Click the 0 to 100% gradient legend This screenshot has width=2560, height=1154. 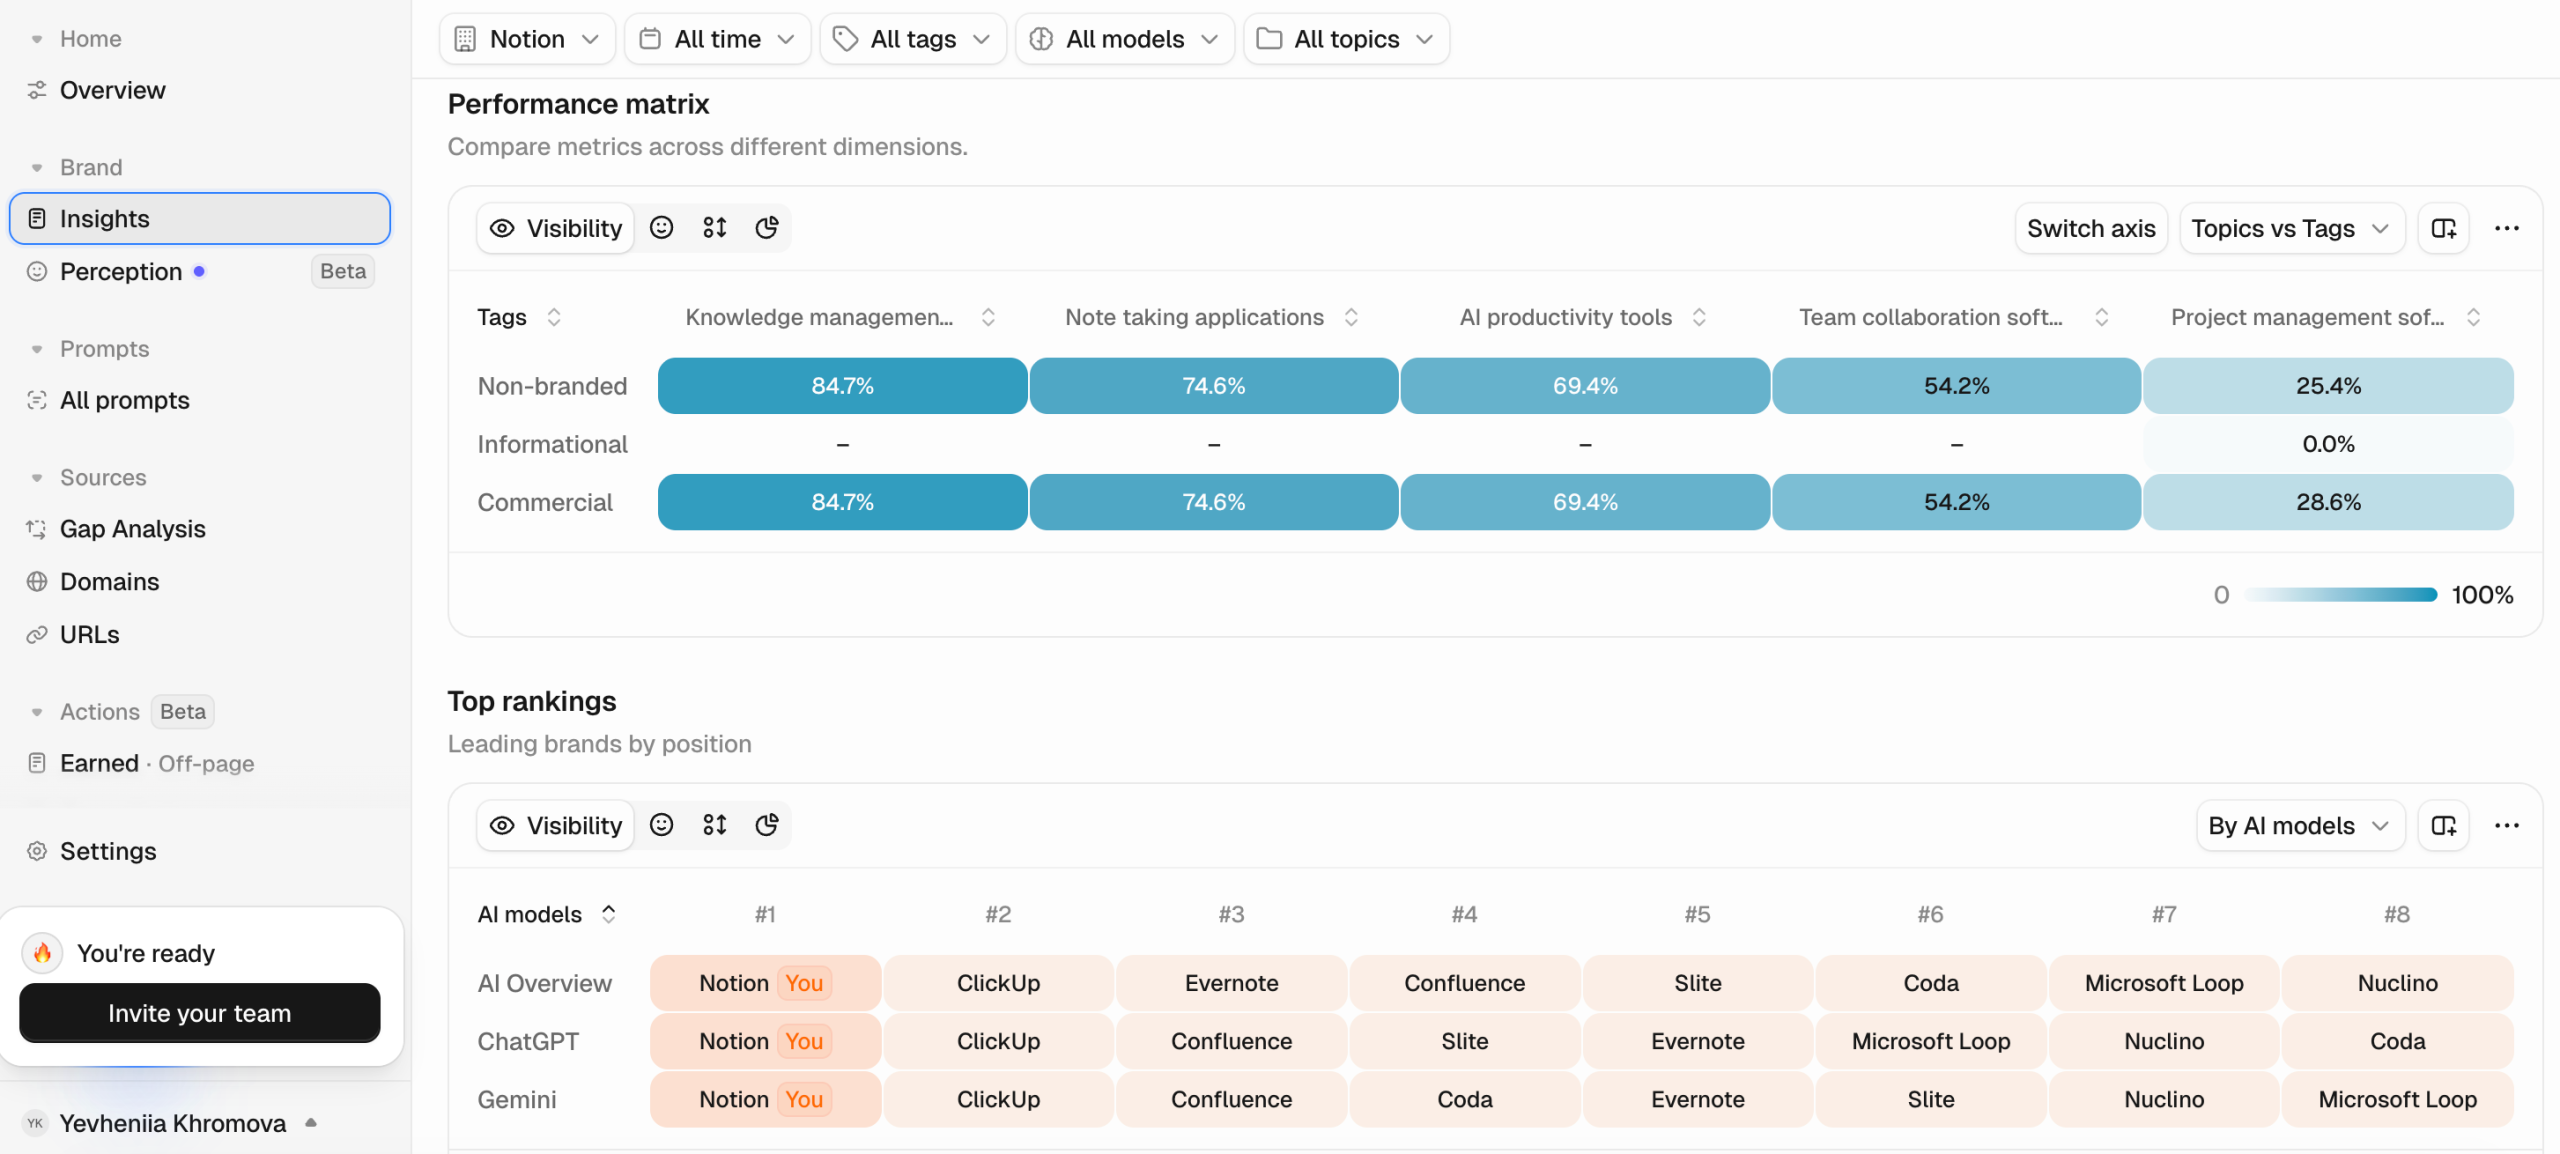pos(2341,595)
